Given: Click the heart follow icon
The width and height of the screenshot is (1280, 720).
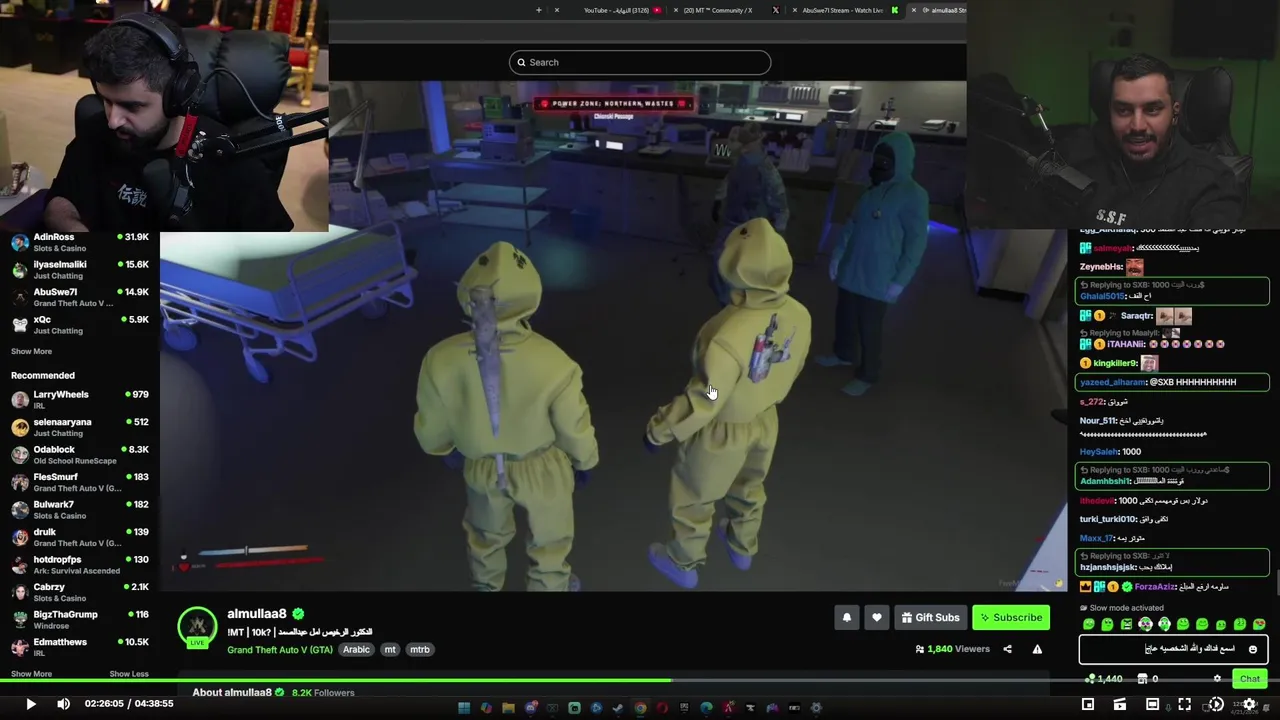Looking at the screenshot, I should tap(877, 618).
